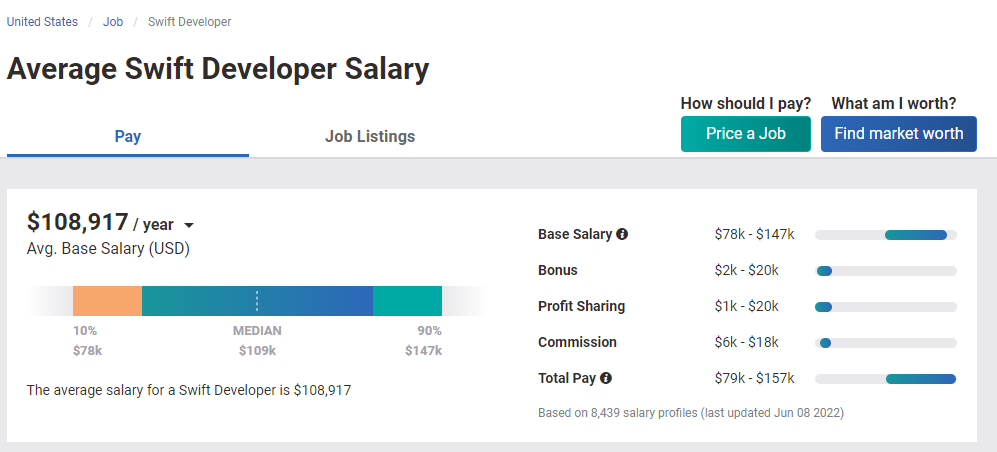This screenshot has width=997, height=452.
Task: Open the per-year pay period dropdown arrow
Action: pyautogui.click(x=188, y=225)
